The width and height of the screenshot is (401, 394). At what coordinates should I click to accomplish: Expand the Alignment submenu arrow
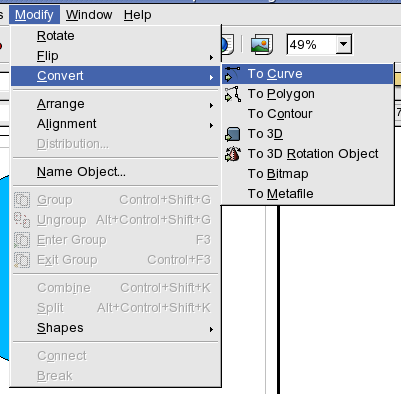coord(211,125)
